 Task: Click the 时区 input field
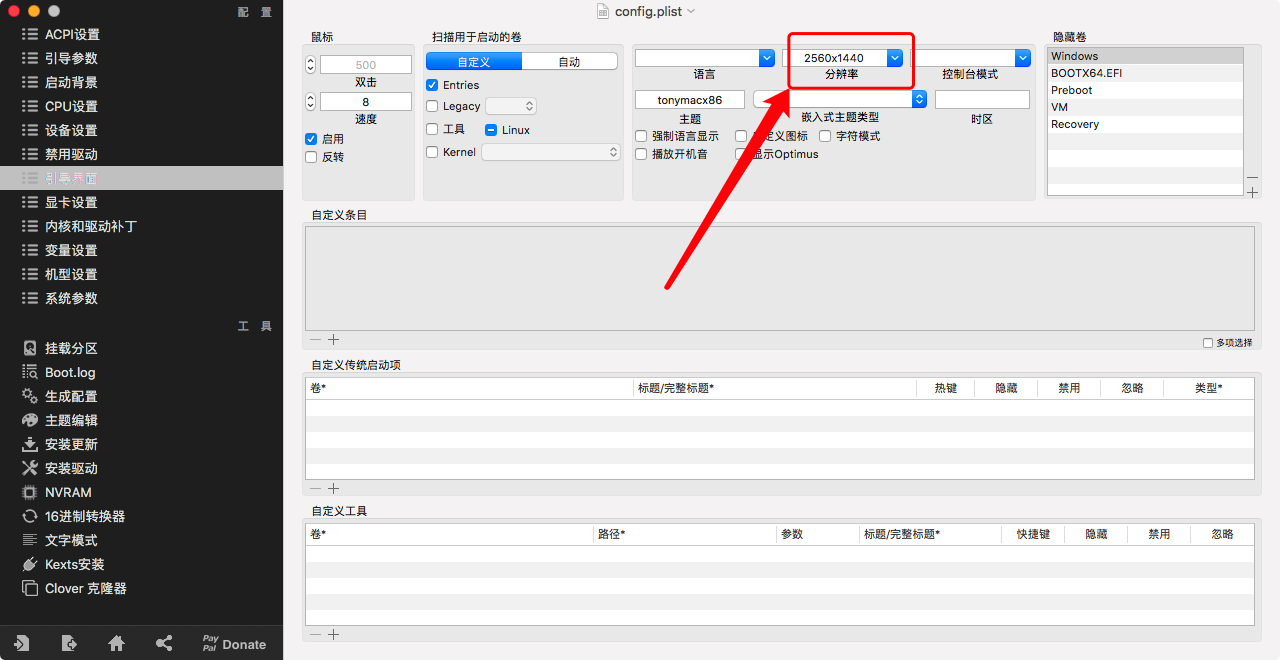(982, 100)
